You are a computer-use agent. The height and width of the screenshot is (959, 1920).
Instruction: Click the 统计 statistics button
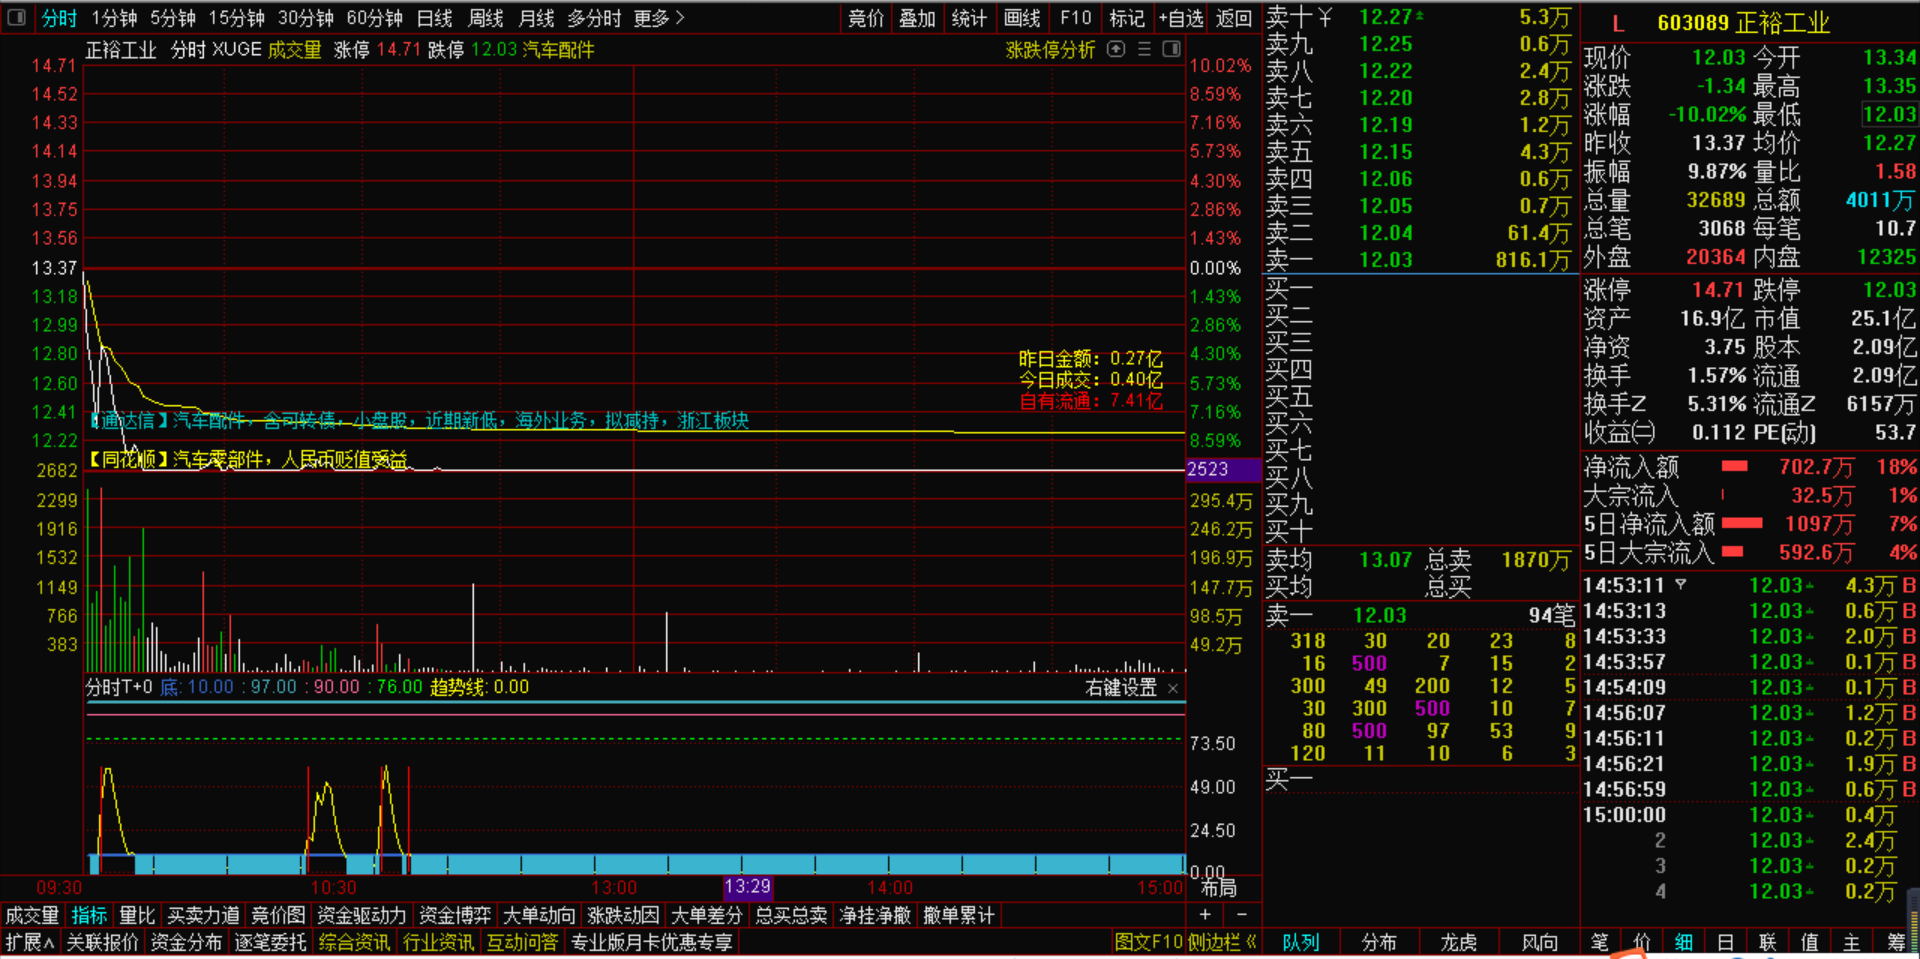click(969, 18)
